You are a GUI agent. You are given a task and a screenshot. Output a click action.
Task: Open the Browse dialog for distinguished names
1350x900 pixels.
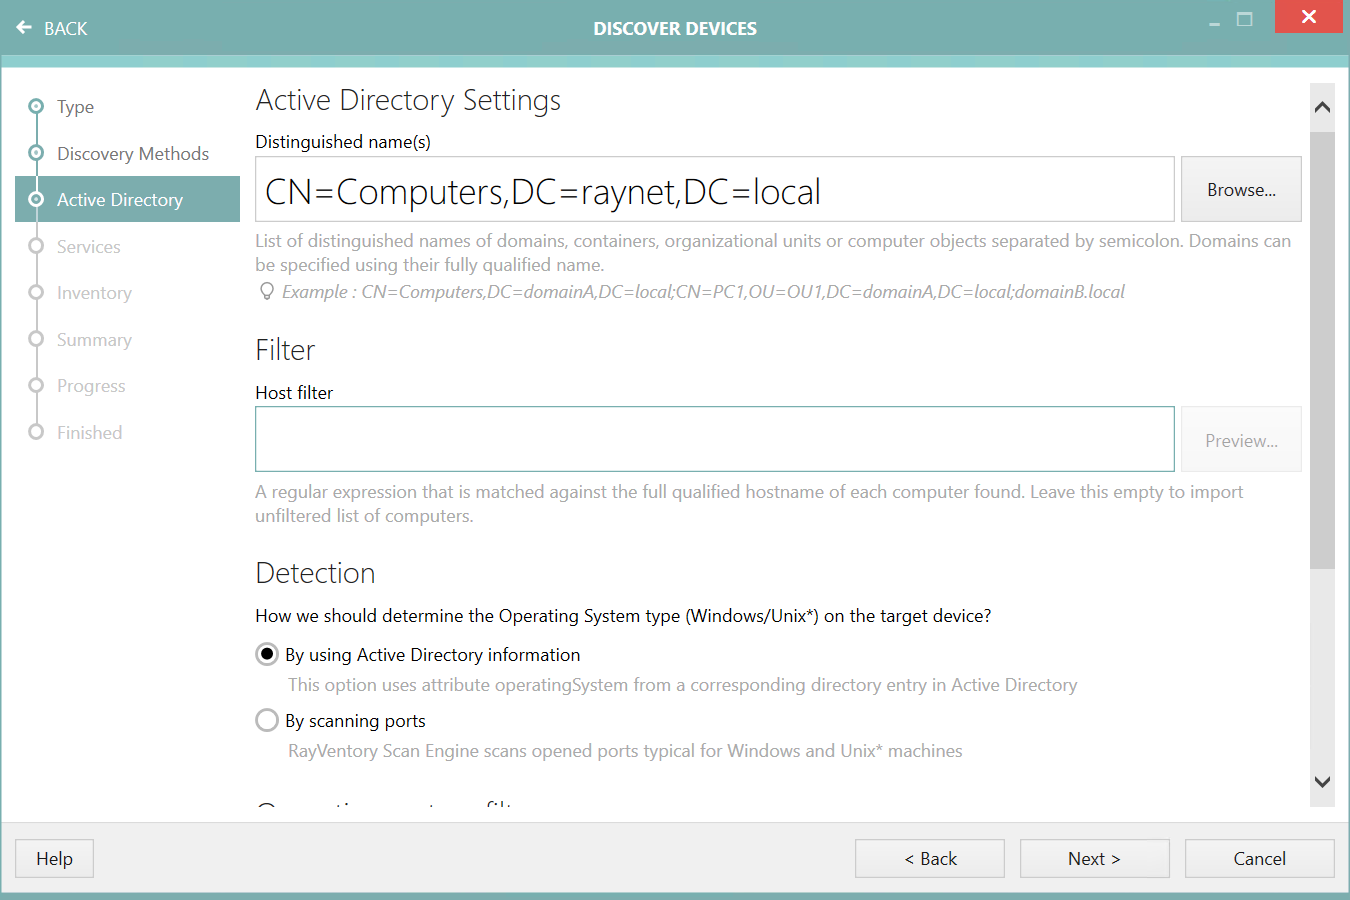pyautogui.click(x=1241, y=189)
